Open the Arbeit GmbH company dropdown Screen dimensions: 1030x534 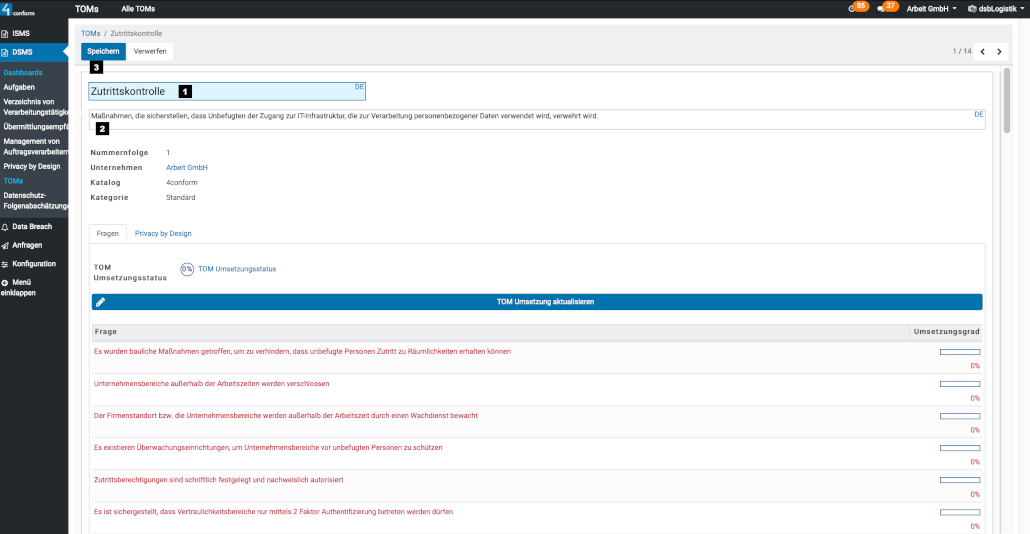coord(931,8)
